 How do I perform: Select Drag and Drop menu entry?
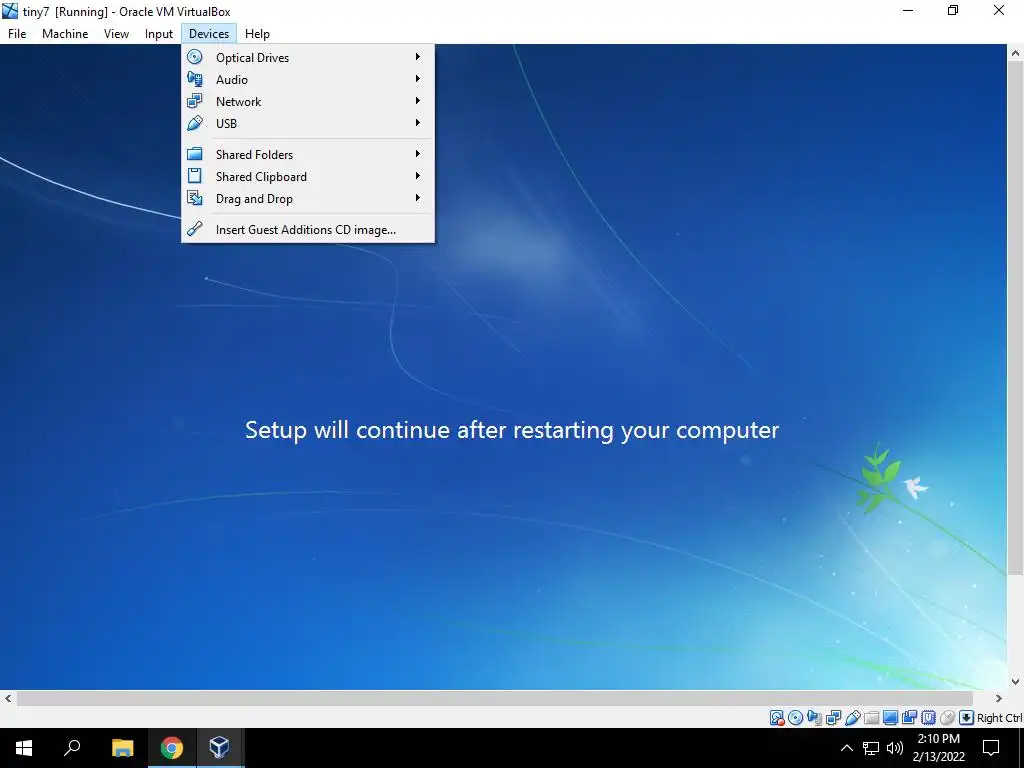[308, 198]
